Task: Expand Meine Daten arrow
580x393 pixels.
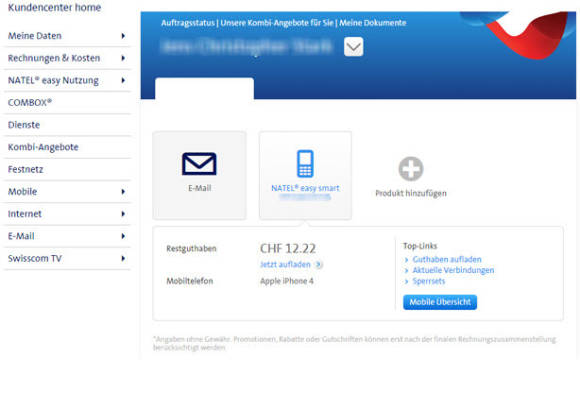Action: click(x=123, y=36)
